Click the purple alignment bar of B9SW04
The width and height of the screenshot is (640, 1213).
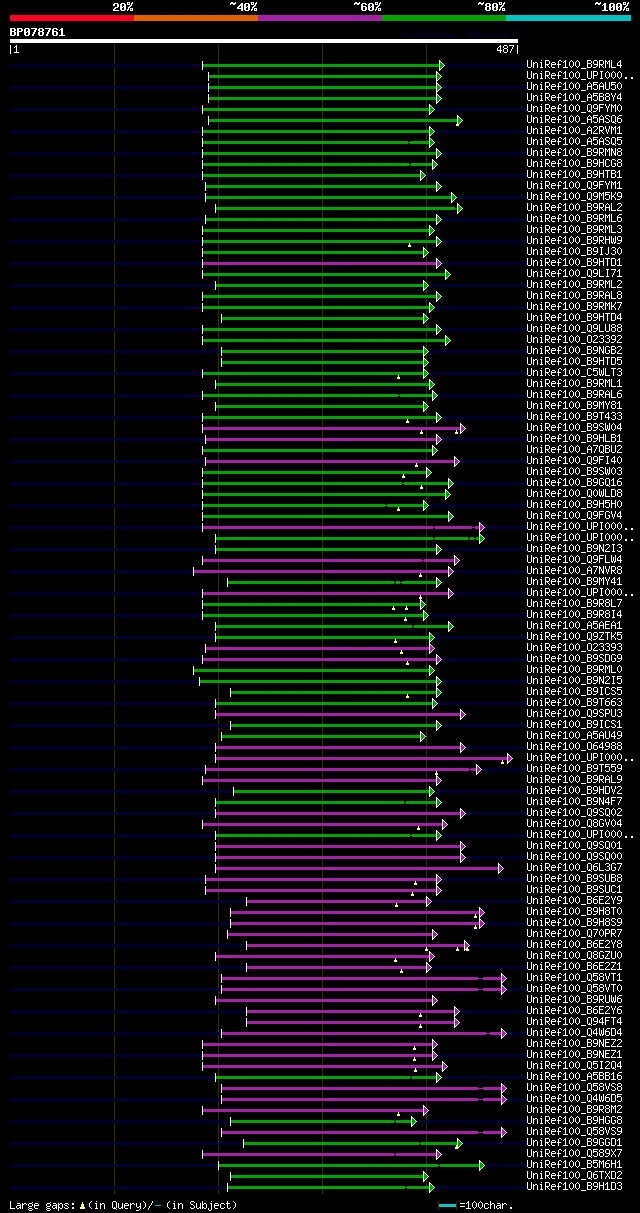click(x=333, y=428)
